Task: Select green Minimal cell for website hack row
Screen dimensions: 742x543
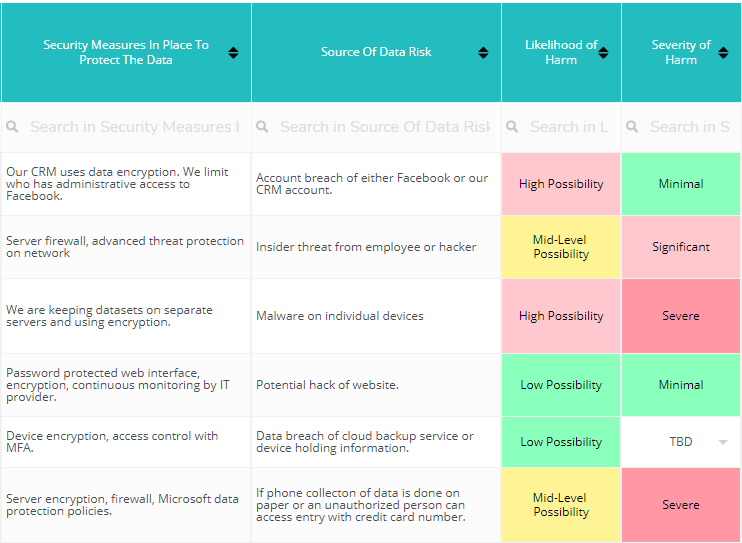Action: [681, 385]
